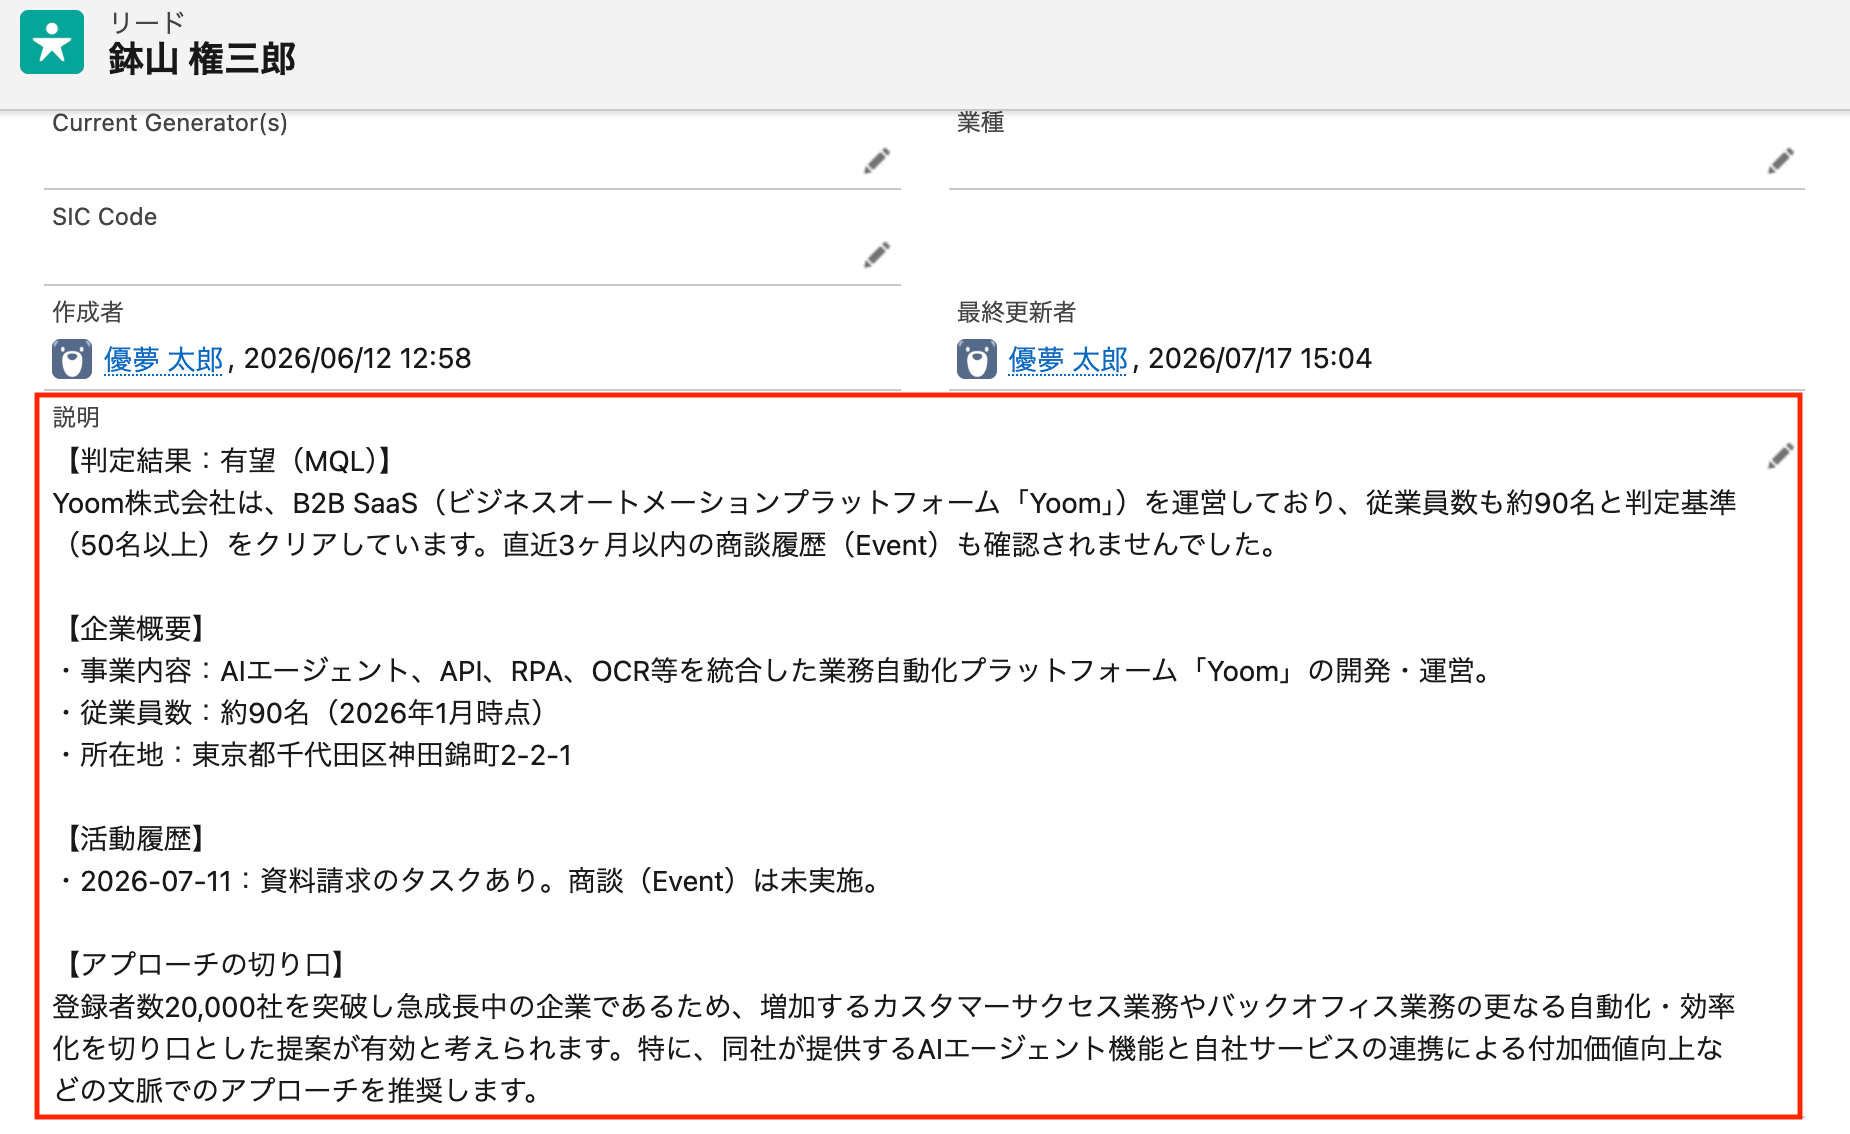Click the 最終更新者 bear avatar icon
1850x1134 pixels.
click(x=977, y=359)
